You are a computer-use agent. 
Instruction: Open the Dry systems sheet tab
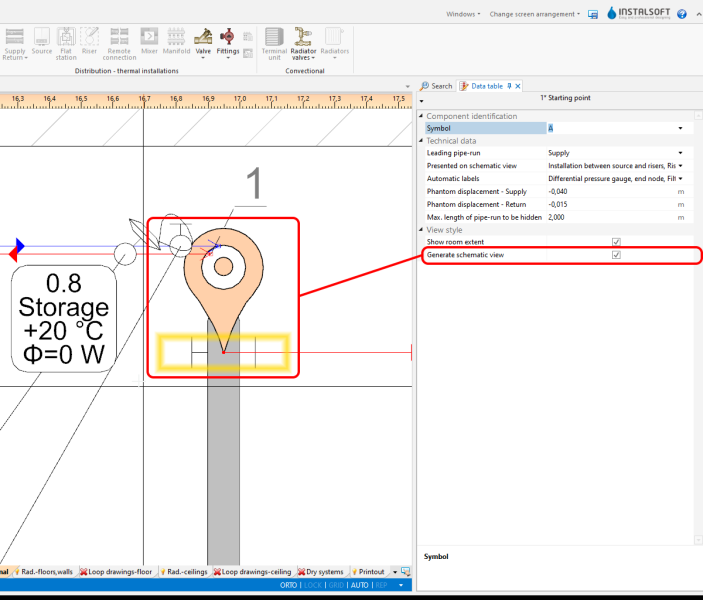click(321, 572)
